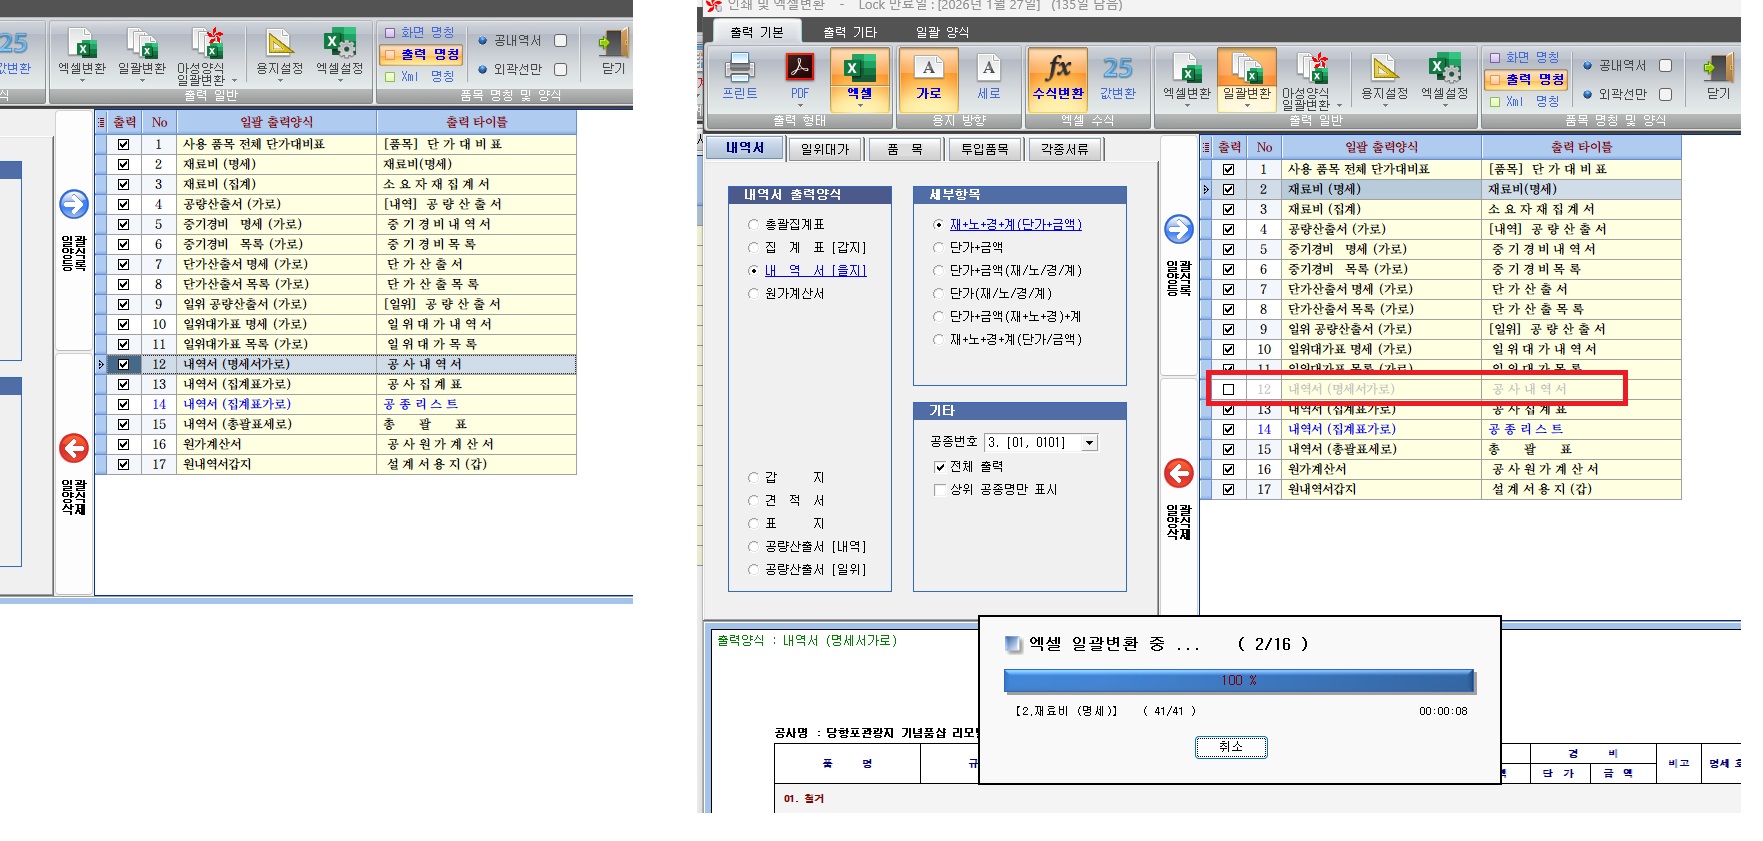Click blue 일괄양식등록 arrow in right window
This screenshot has width=1763, height=841.
[1179, 229]
